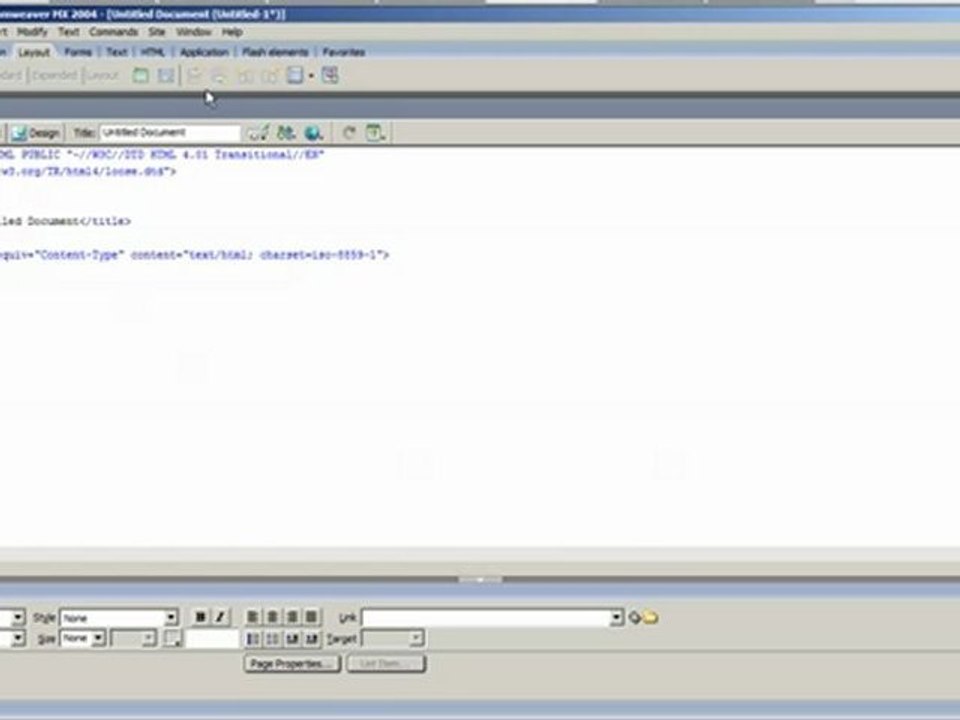Open the Font dropdown arrow at lower-left of Properties
Viewport: 960px width, 720px height.
[18, 639]
